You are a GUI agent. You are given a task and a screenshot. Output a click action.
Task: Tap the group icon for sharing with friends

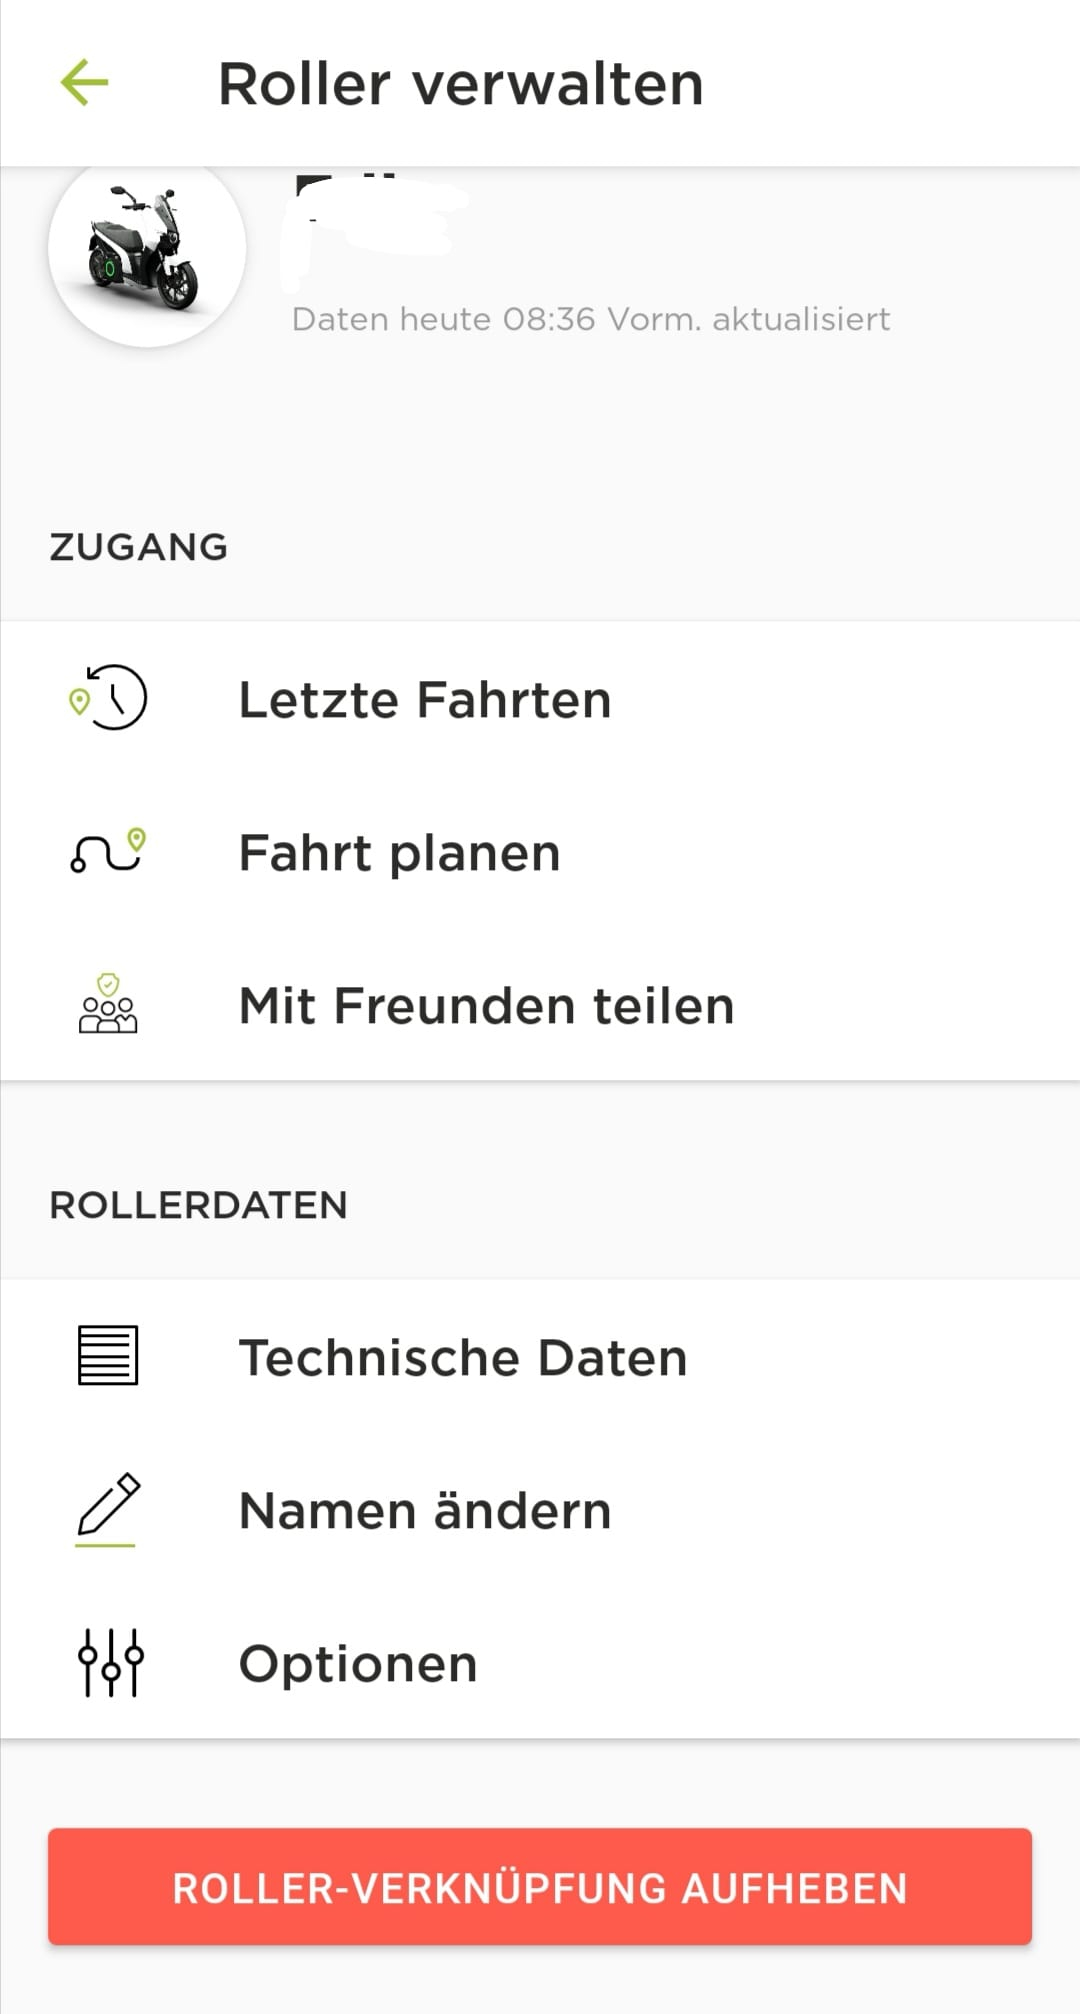[108, 1004]
